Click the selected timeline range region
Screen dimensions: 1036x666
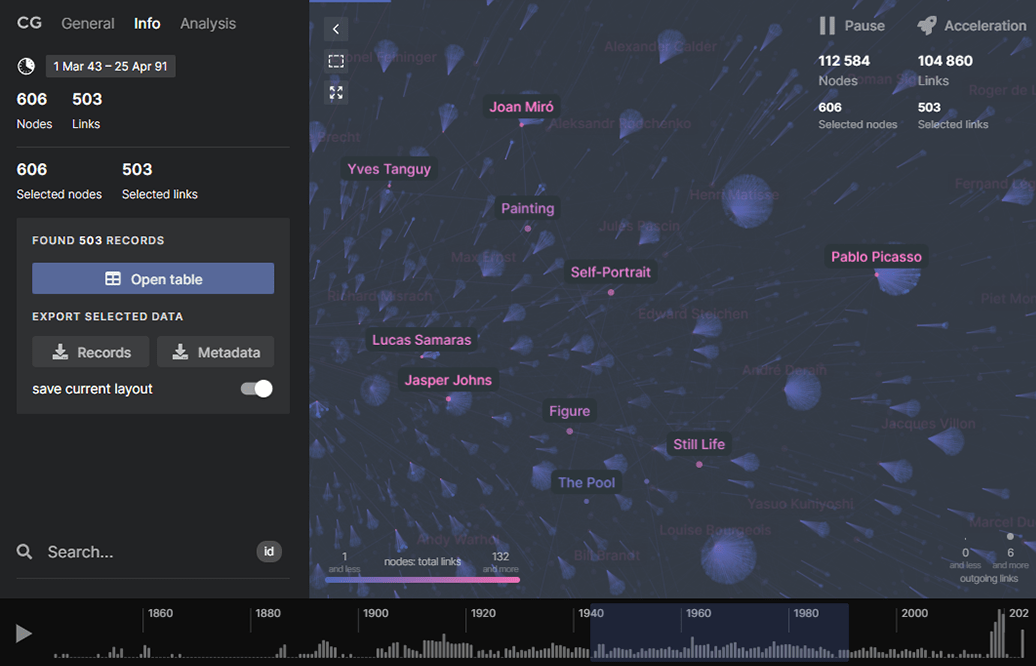[719, 632]
